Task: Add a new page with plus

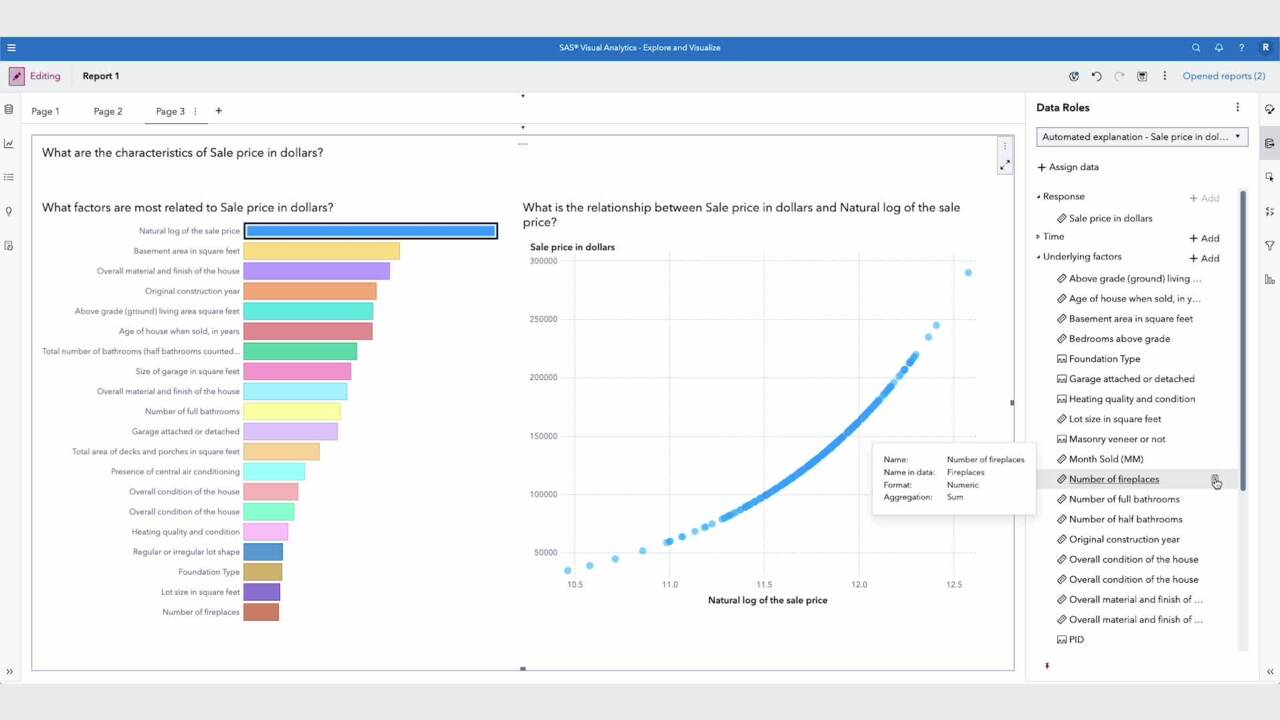Action: click(219, 111)
